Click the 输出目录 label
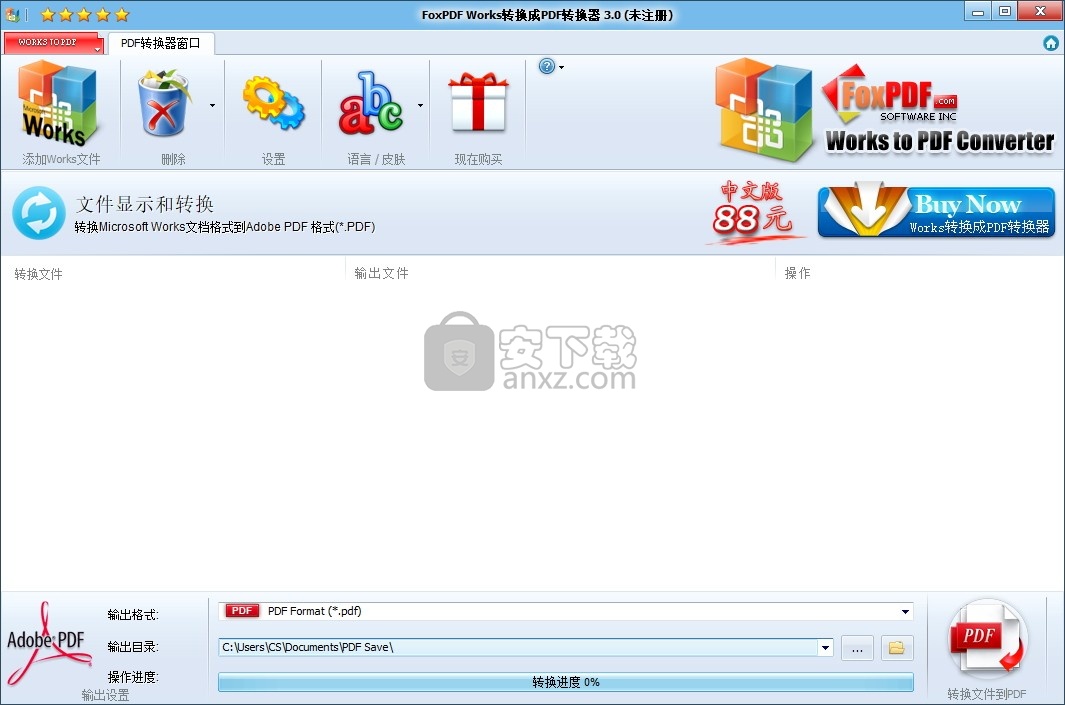The height and width of the screenshot is (705, 1065). point(133,647)
